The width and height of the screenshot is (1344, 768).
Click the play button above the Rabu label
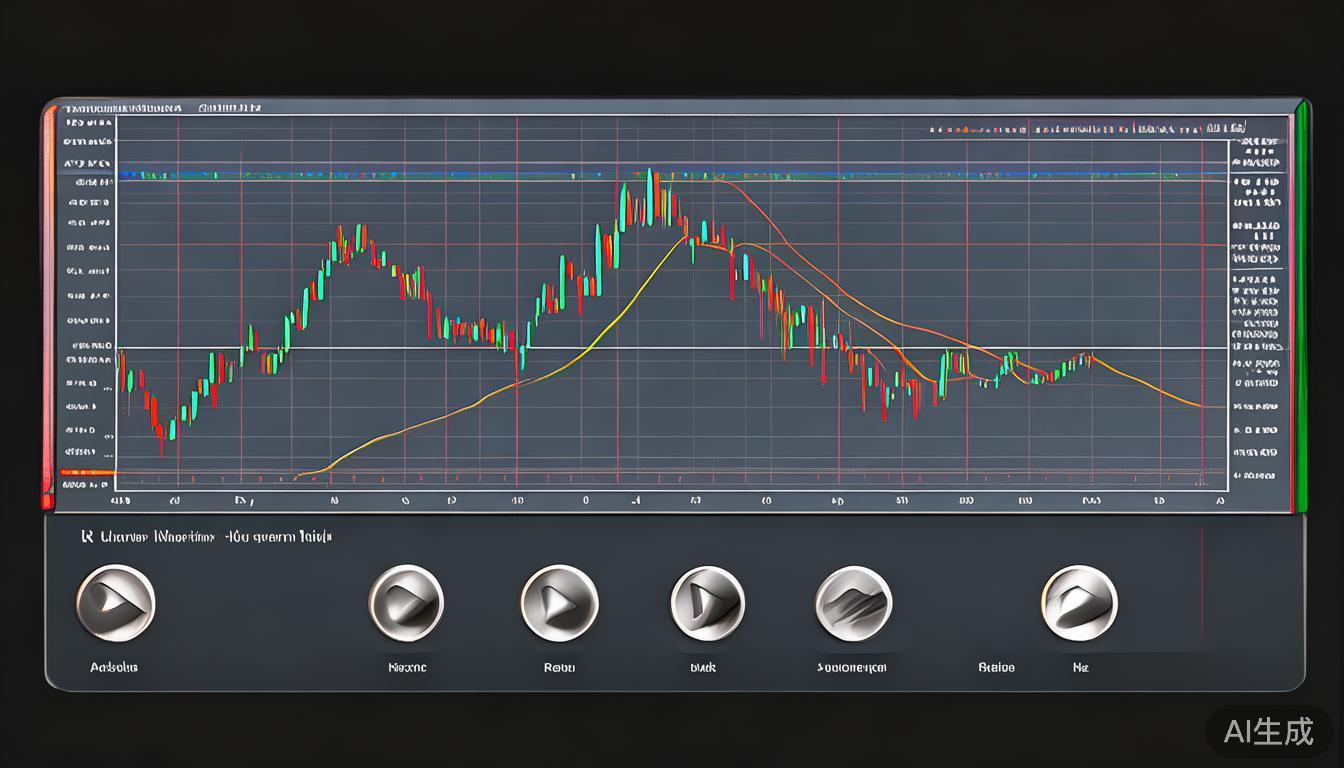pyautogui.click(x=559, y=602)
